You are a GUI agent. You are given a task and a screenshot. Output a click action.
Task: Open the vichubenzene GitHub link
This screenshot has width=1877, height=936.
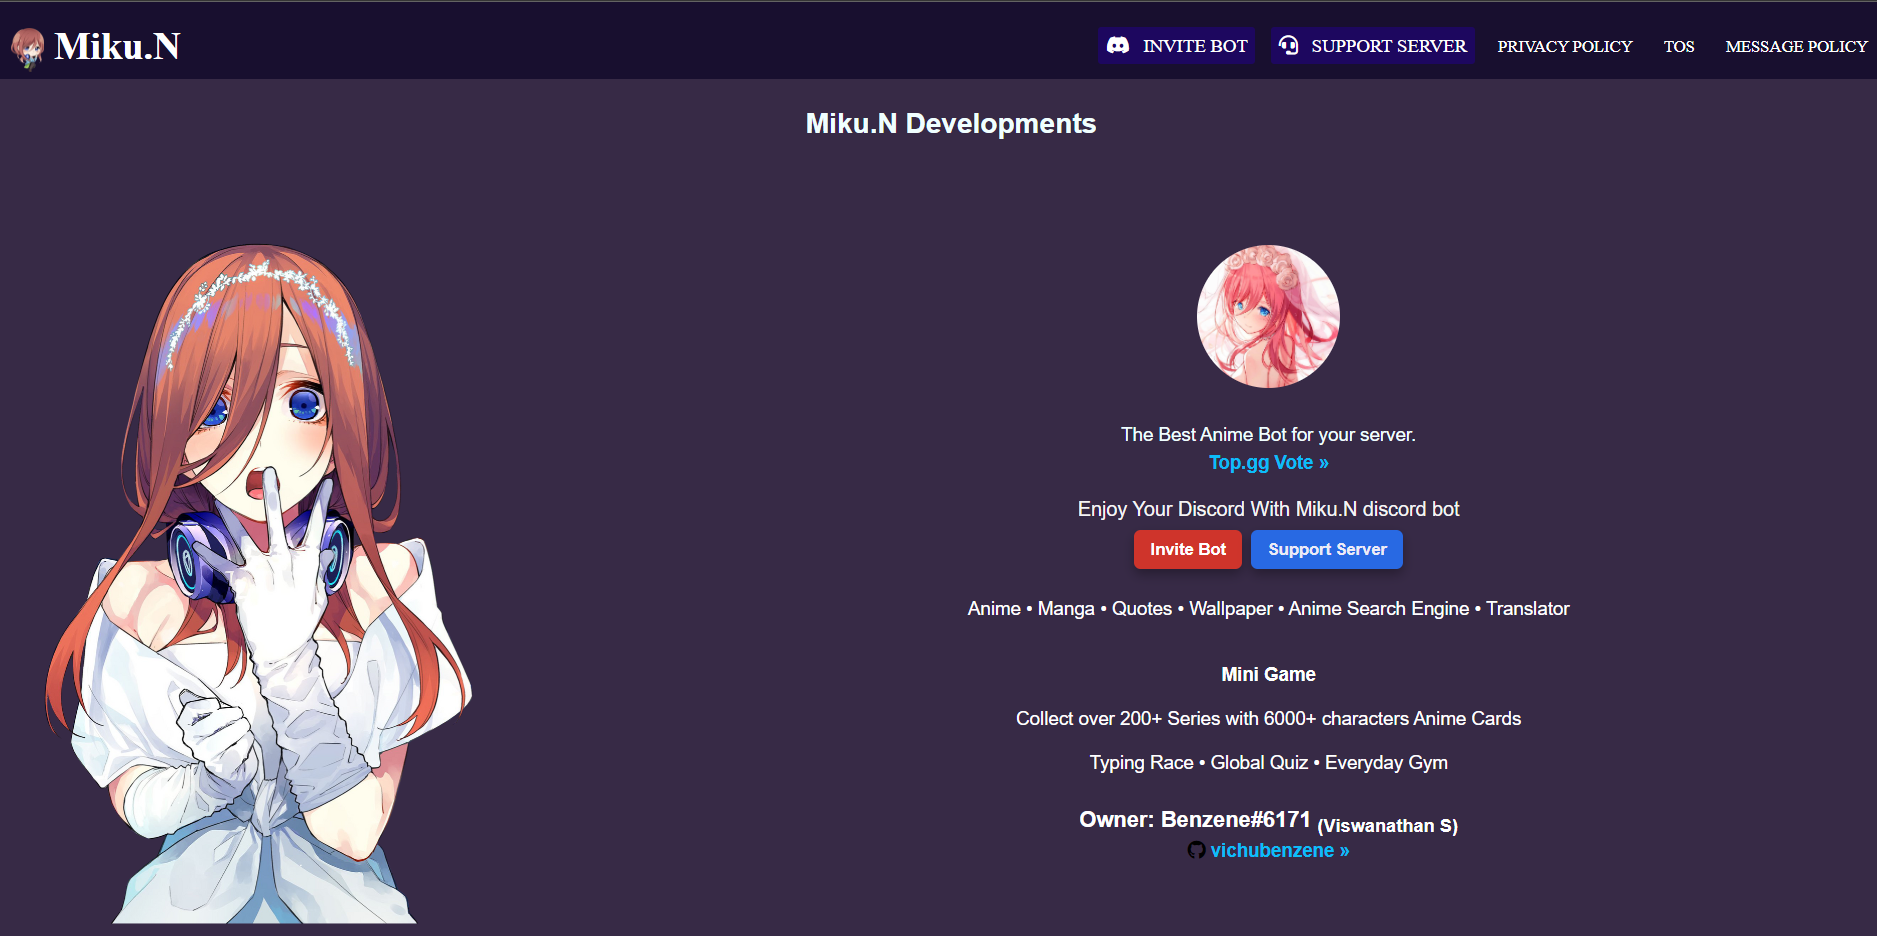tap(1280, 851)
